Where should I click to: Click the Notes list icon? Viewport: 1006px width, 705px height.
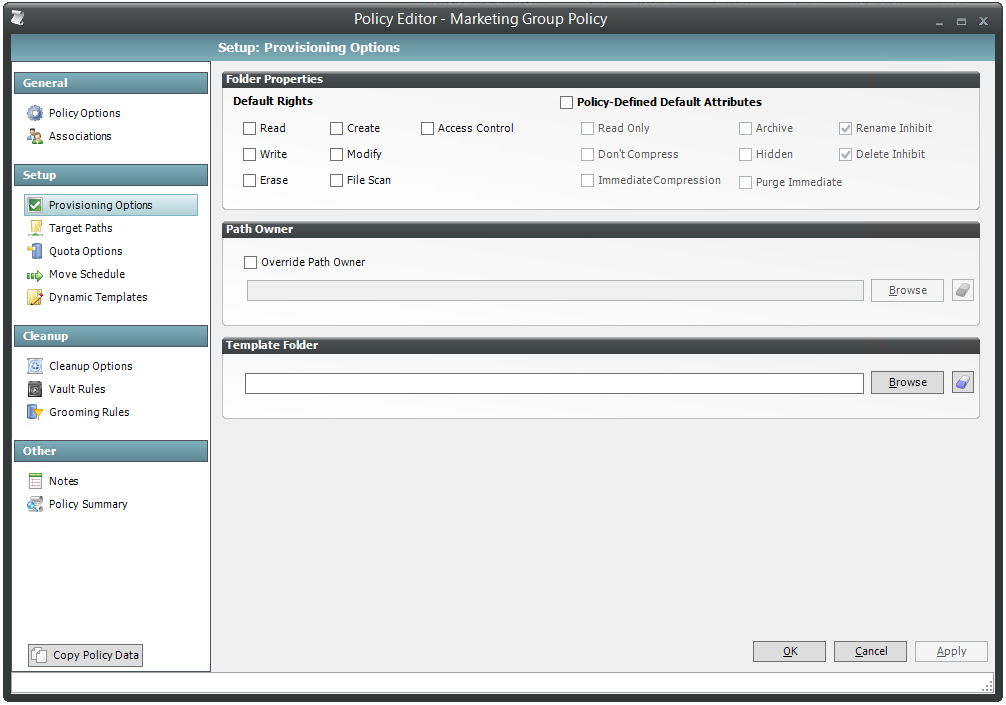[x=35, y=481]
